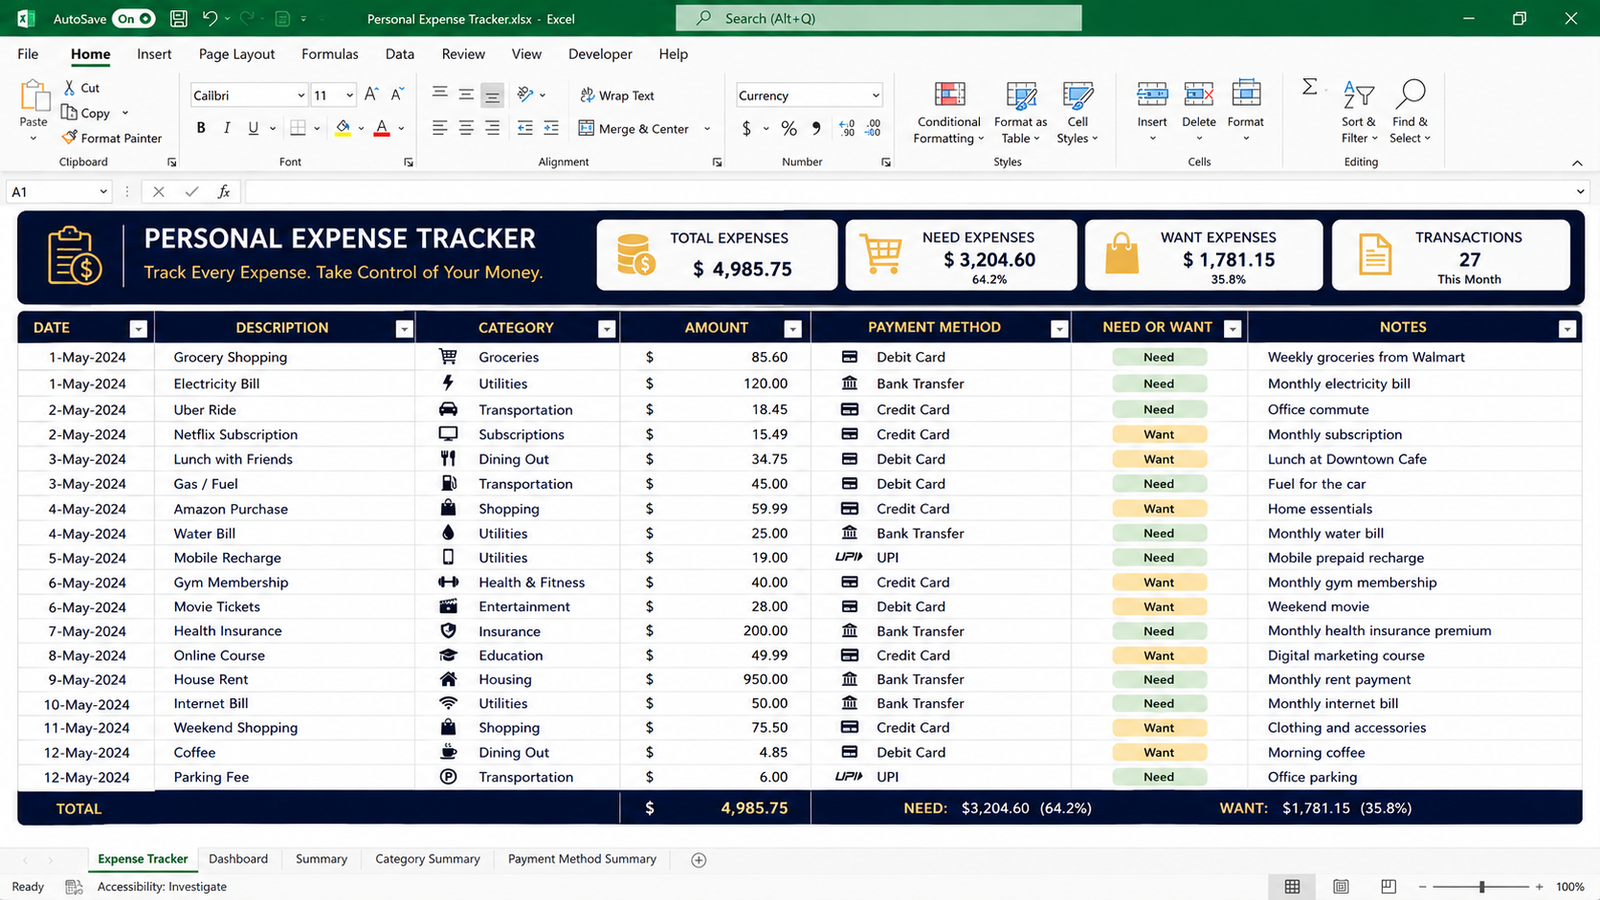Apply Accounting Number Format dollar sign
This screenshot has height=900, width=1600.
pyautogui.click(x=747, y=128)
